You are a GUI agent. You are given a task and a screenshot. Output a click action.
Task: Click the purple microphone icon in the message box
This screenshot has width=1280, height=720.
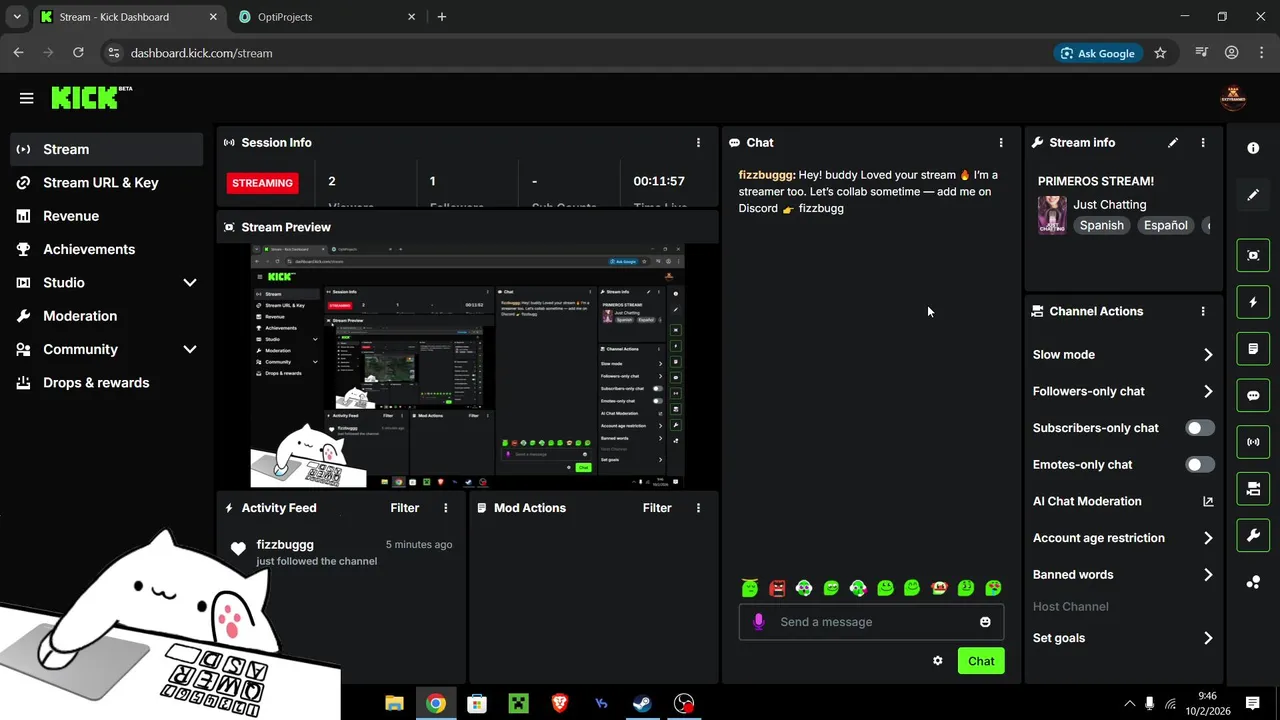(758, 622)
